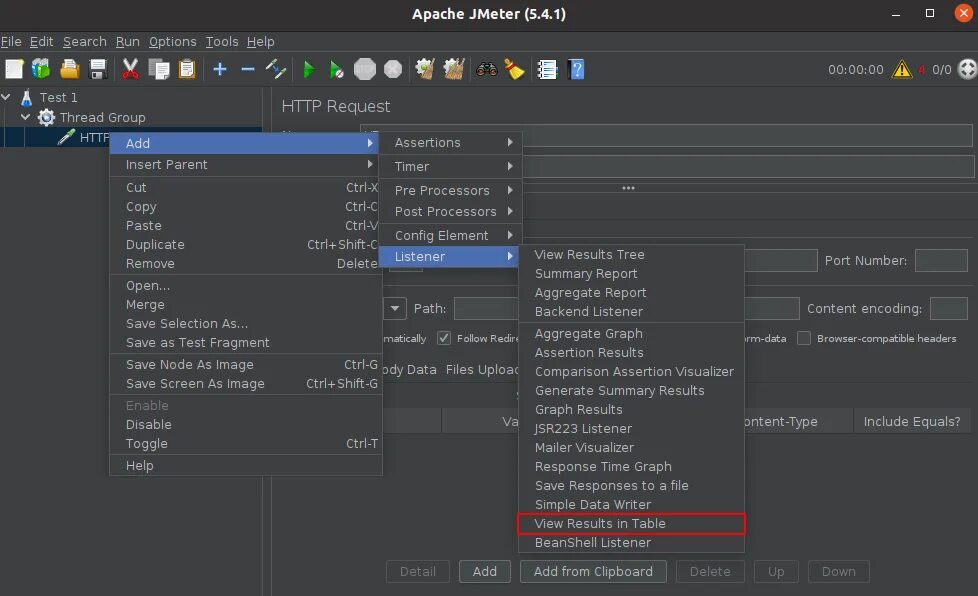Screen dimensions: 978x596
Task: Click the Clear broom icon
Action: [x=425, y=69]
